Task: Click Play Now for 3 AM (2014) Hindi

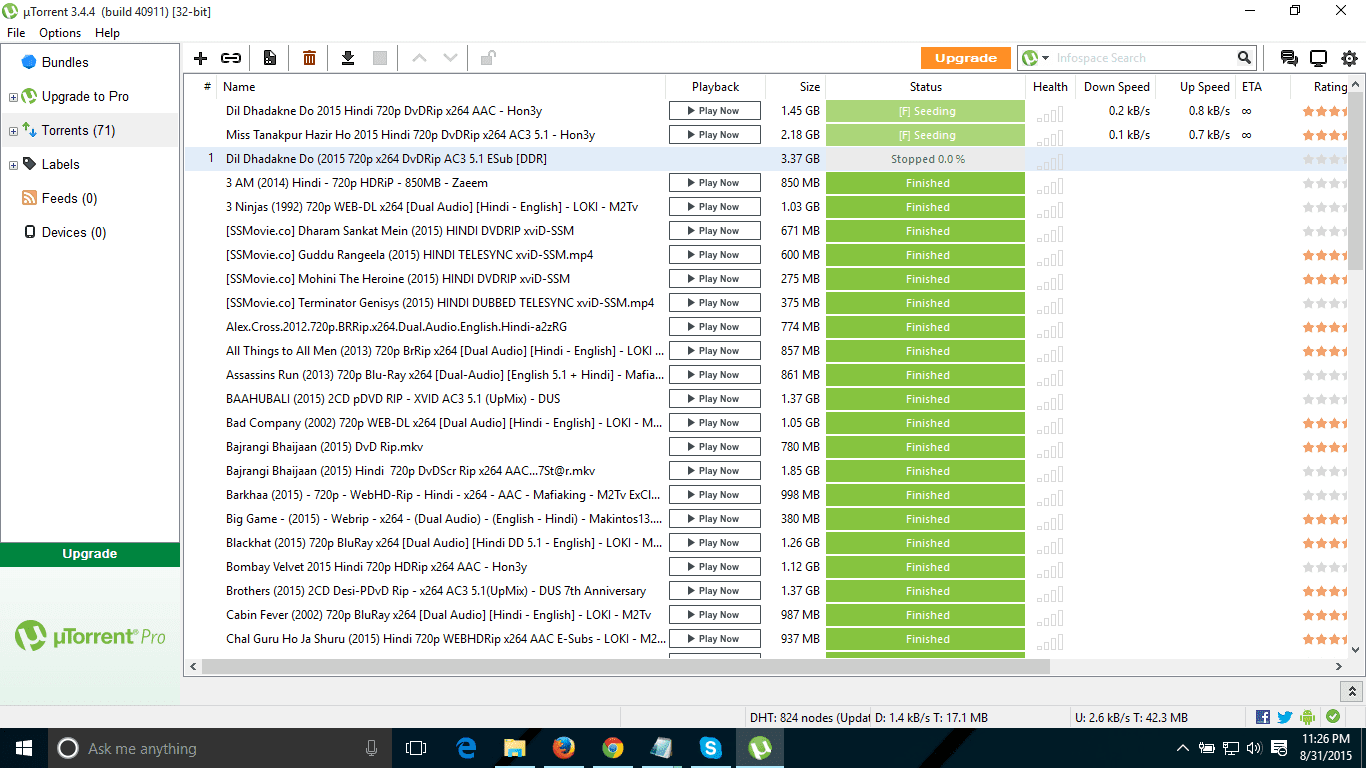Action: (715, 183)
